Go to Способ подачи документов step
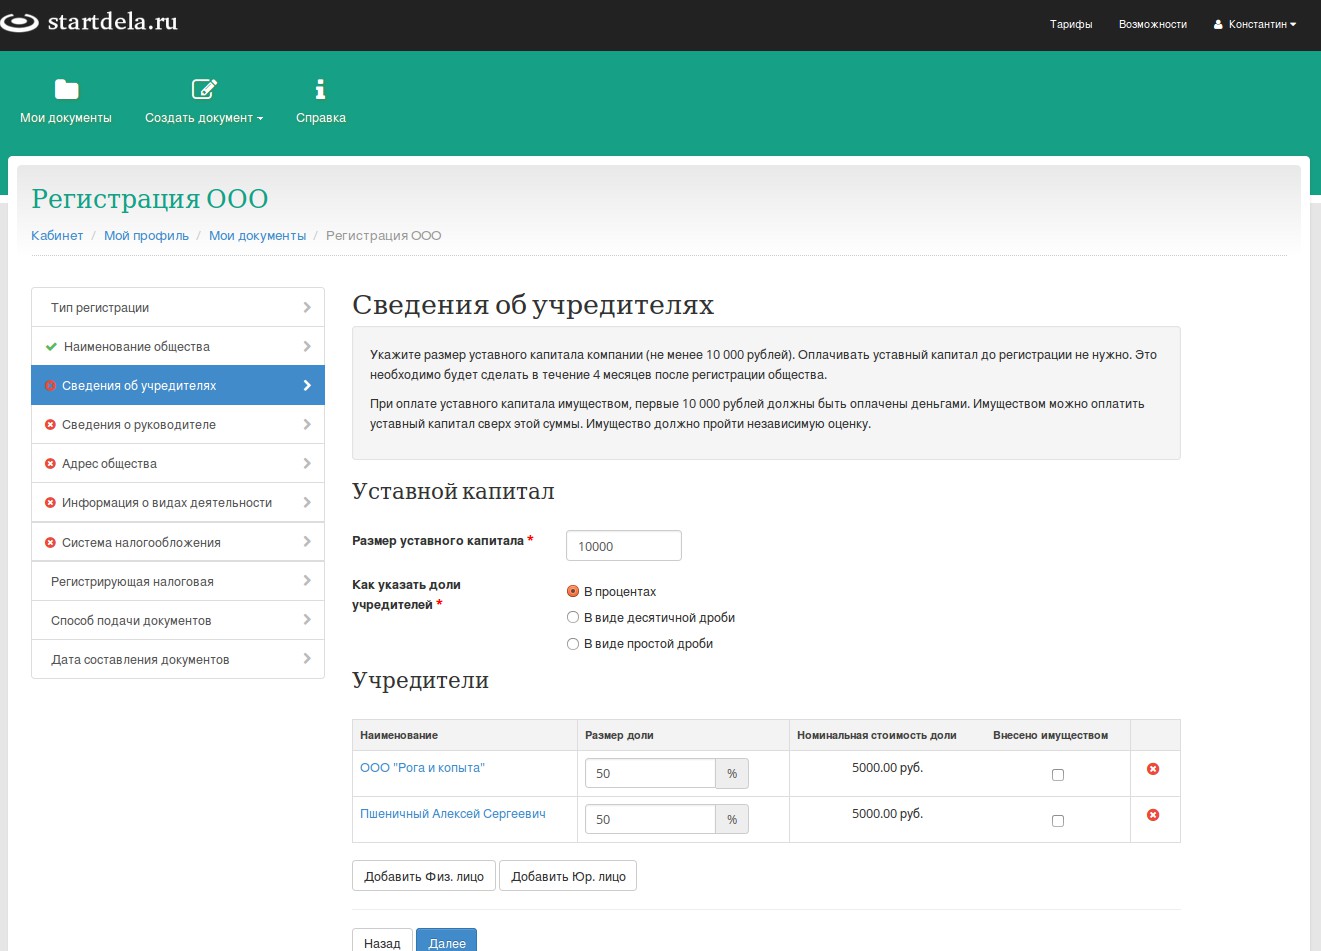Image resolution: width=1321 pixels, height=951 pixels. pos(178,620)
